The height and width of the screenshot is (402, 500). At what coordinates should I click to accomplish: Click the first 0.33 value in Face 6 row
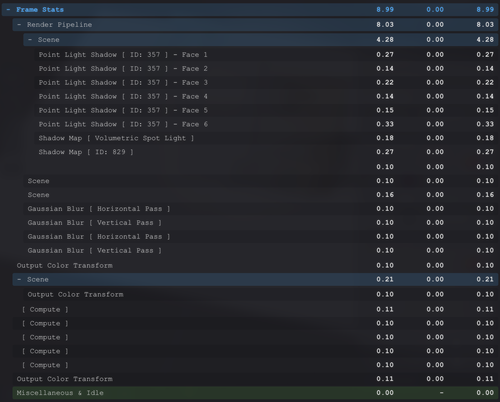tap(385, 124)
